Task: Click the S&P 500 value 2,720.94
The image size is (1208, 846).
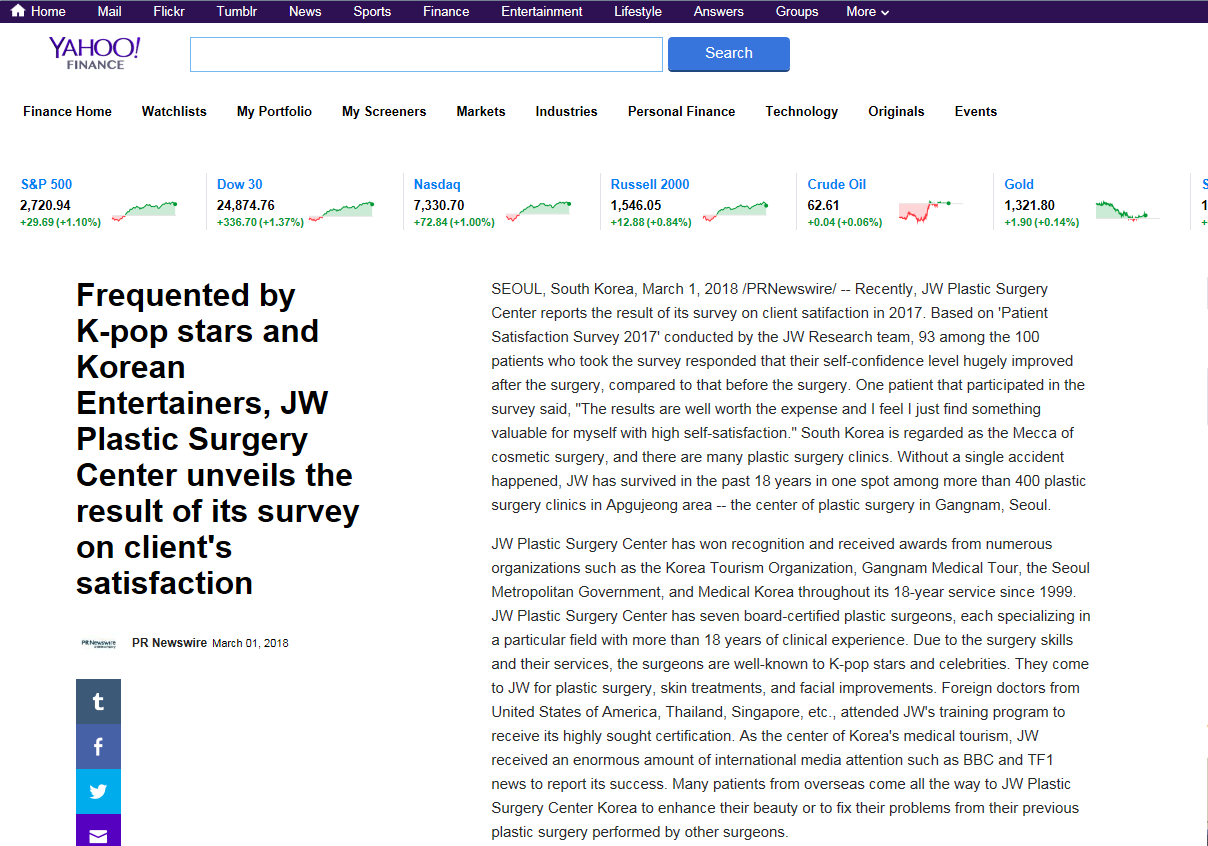Action: point(45,205)
